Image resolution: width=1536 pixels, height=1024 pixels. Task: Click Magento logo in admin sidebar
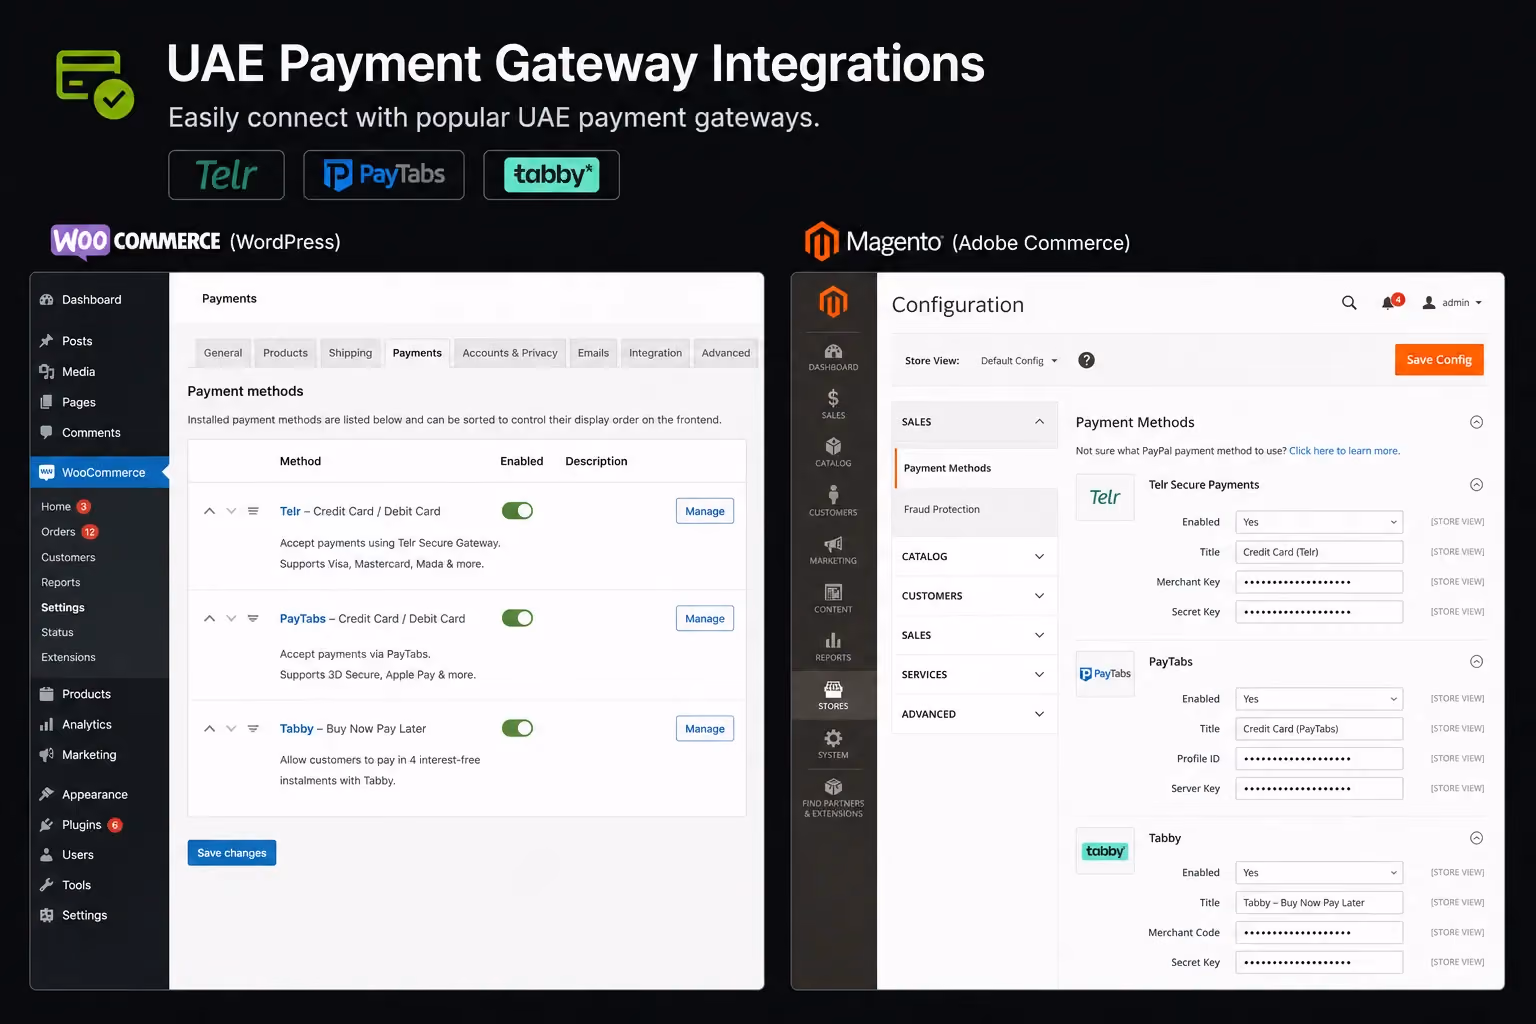[833, 301]
